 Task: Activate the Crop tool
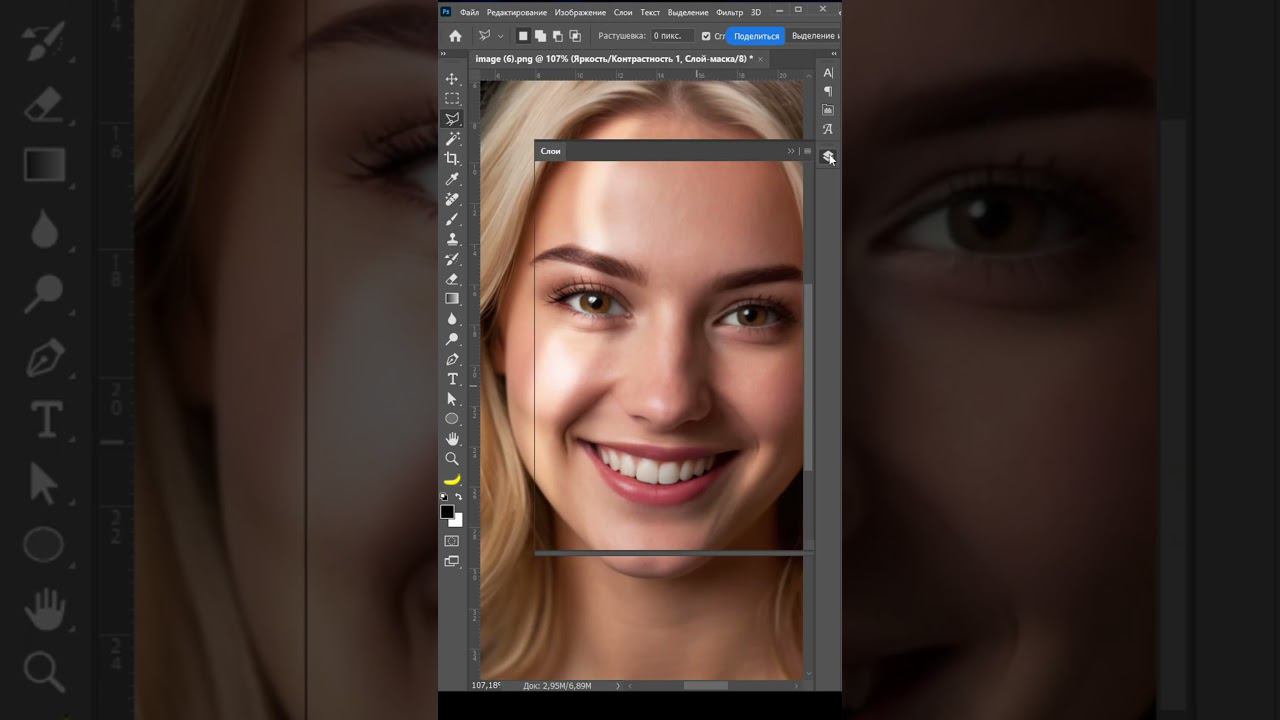[x=452, y=159]
